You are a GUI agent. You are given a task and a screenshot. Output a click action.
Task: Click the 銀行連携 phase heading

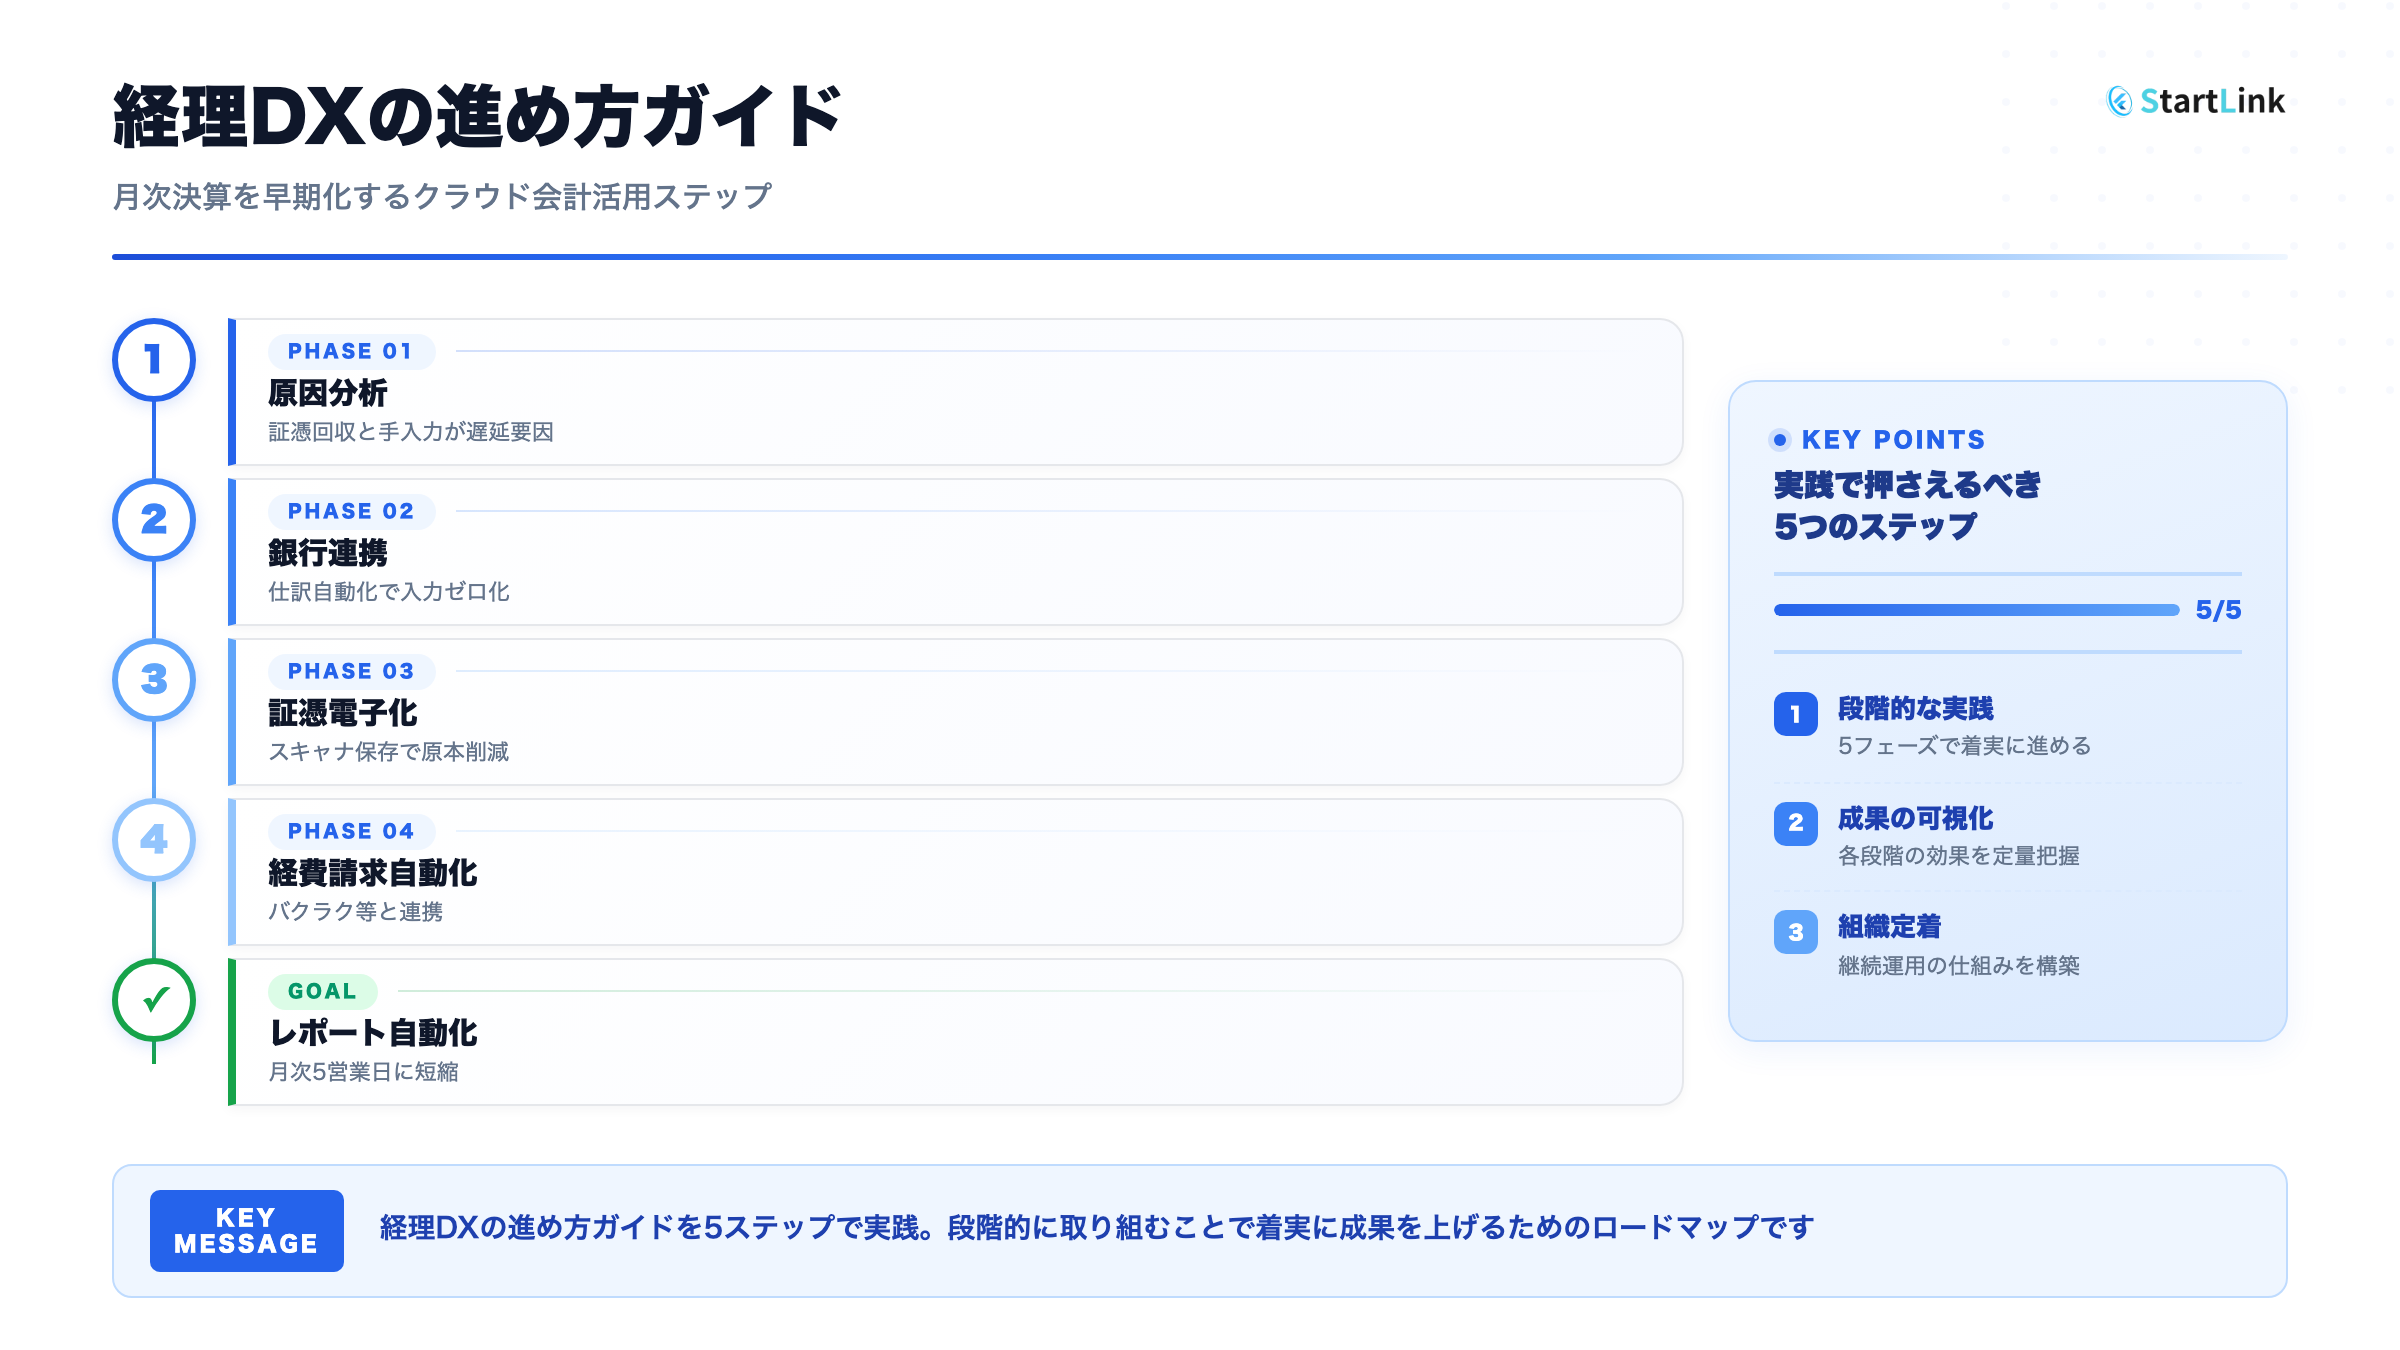[328, 553]
